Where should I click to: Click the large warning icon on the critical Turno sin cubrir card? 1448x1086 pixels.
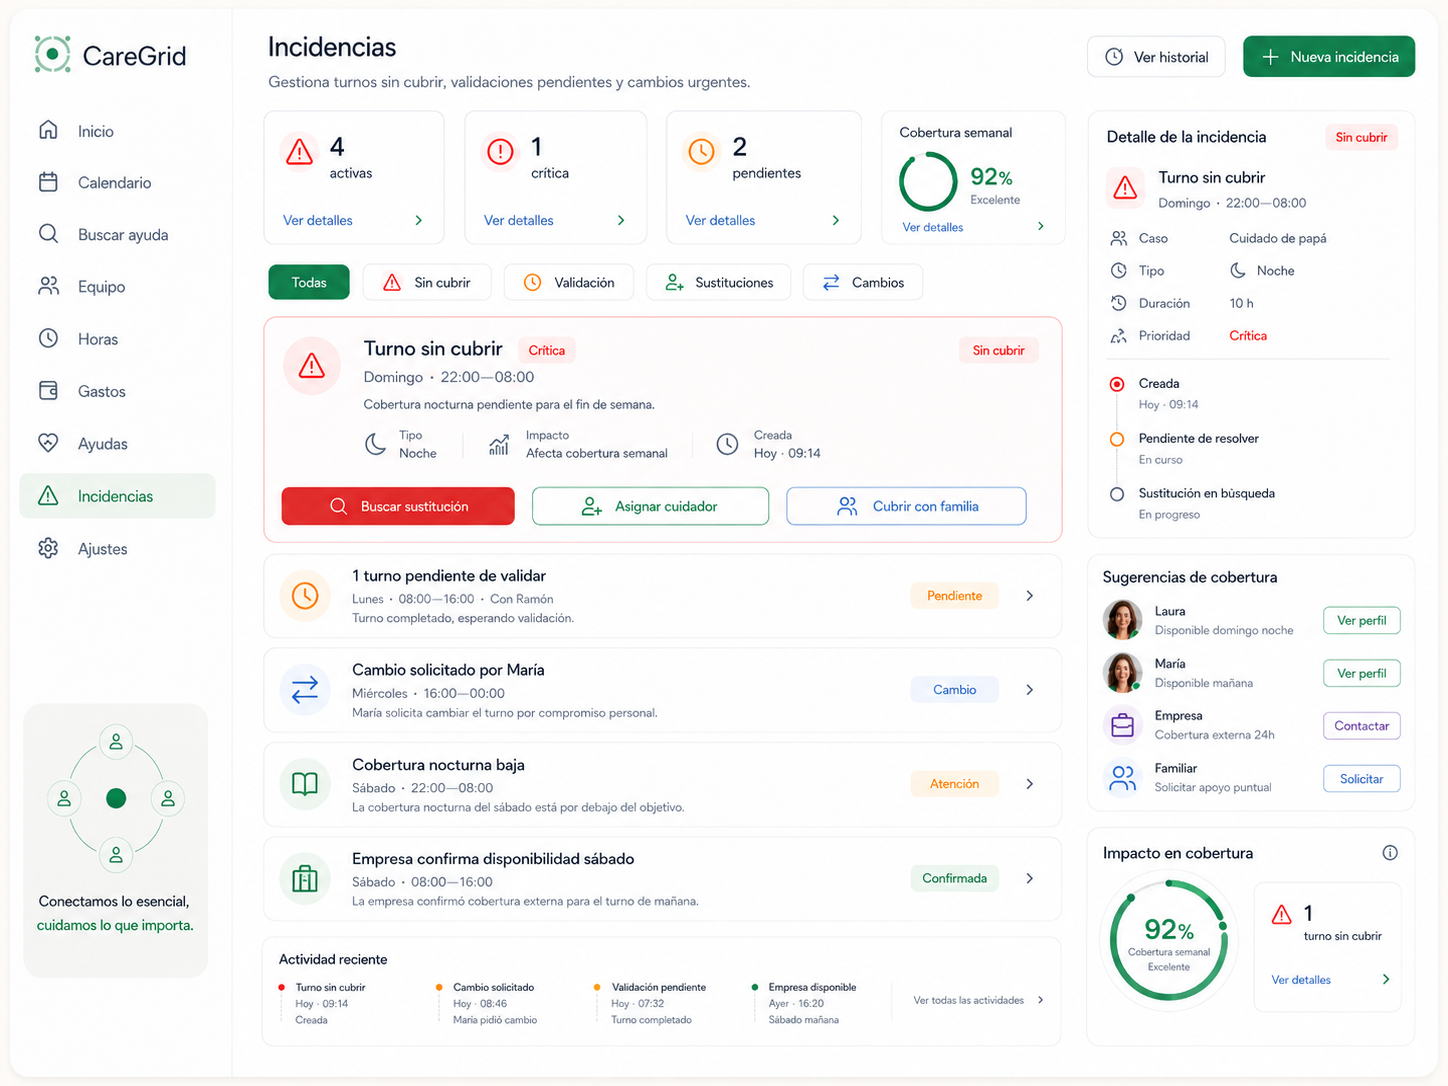(x=312, y=366)
